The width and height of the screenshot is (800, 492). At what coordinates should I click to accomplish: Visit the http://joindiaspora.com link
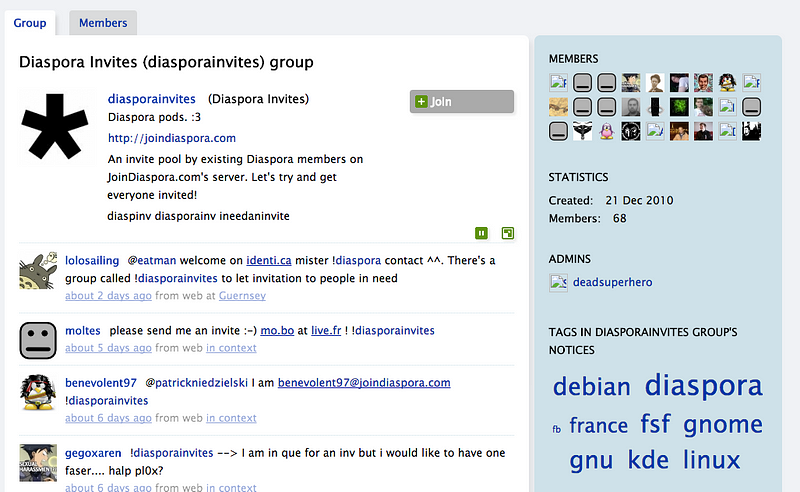click(x=171, y=138)
